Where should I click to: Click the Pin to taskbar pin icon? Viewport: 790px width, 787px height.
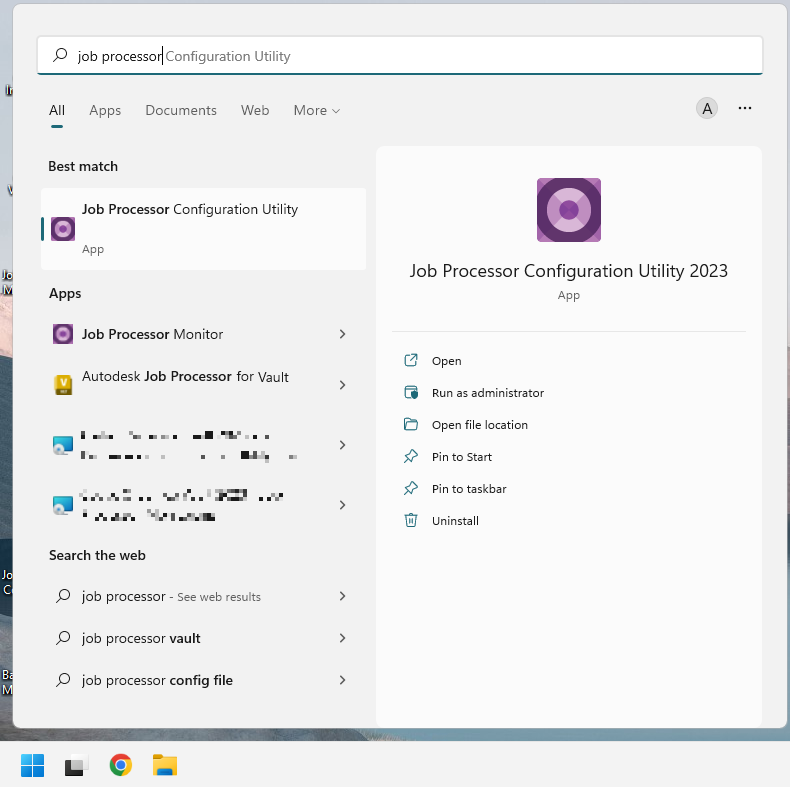click(x=411, y=488)
